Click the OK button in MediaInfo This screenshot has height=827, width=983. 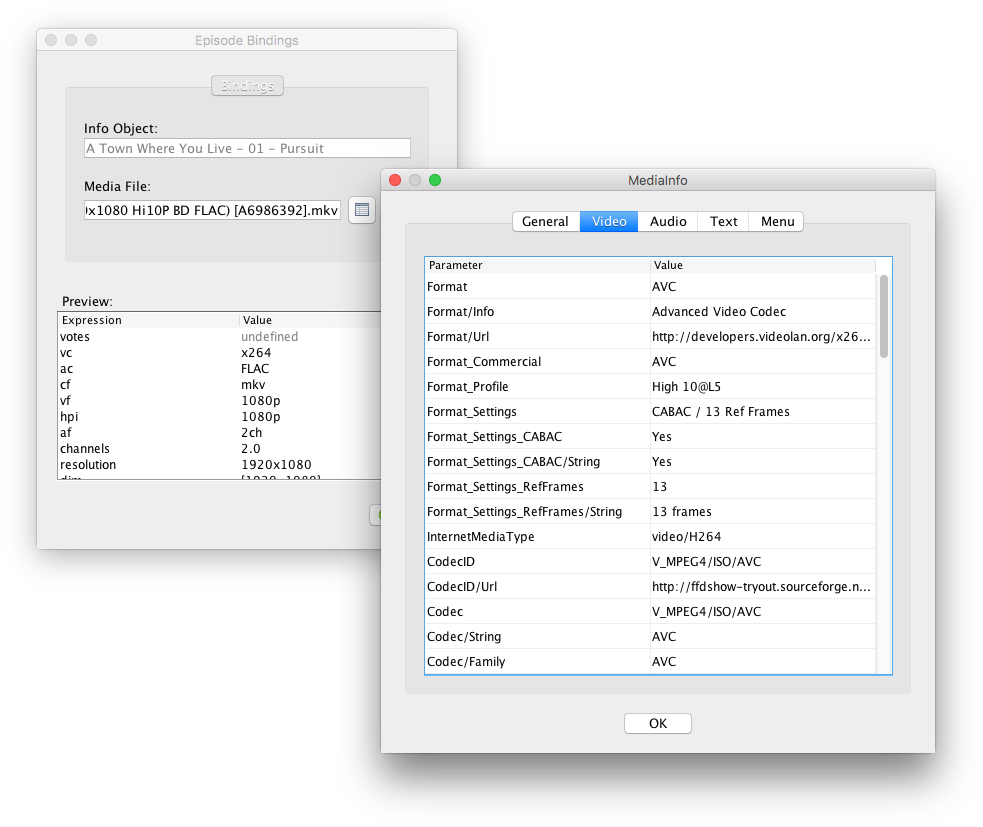[x=658, y=724]
